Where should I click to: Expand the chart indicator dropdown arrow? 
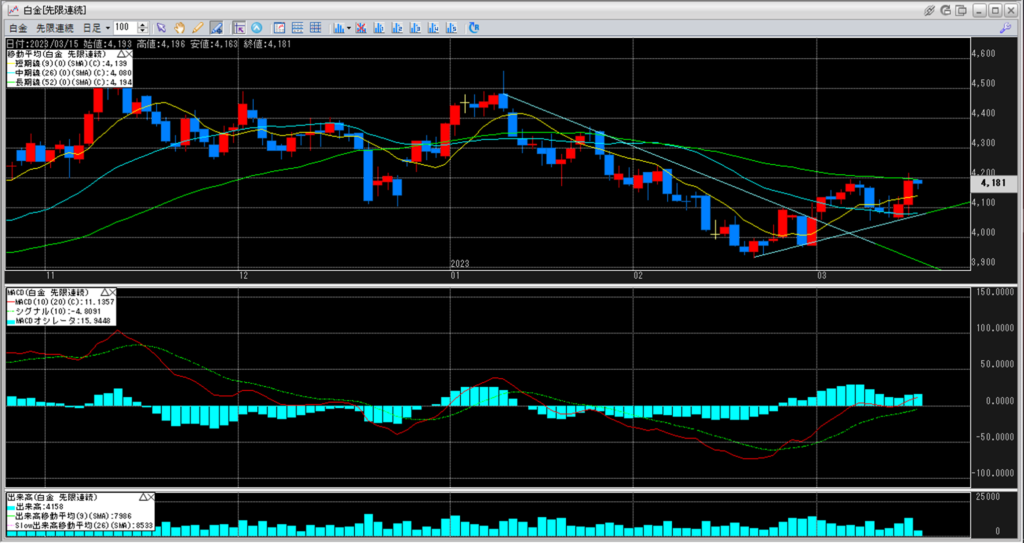(348, 27)
